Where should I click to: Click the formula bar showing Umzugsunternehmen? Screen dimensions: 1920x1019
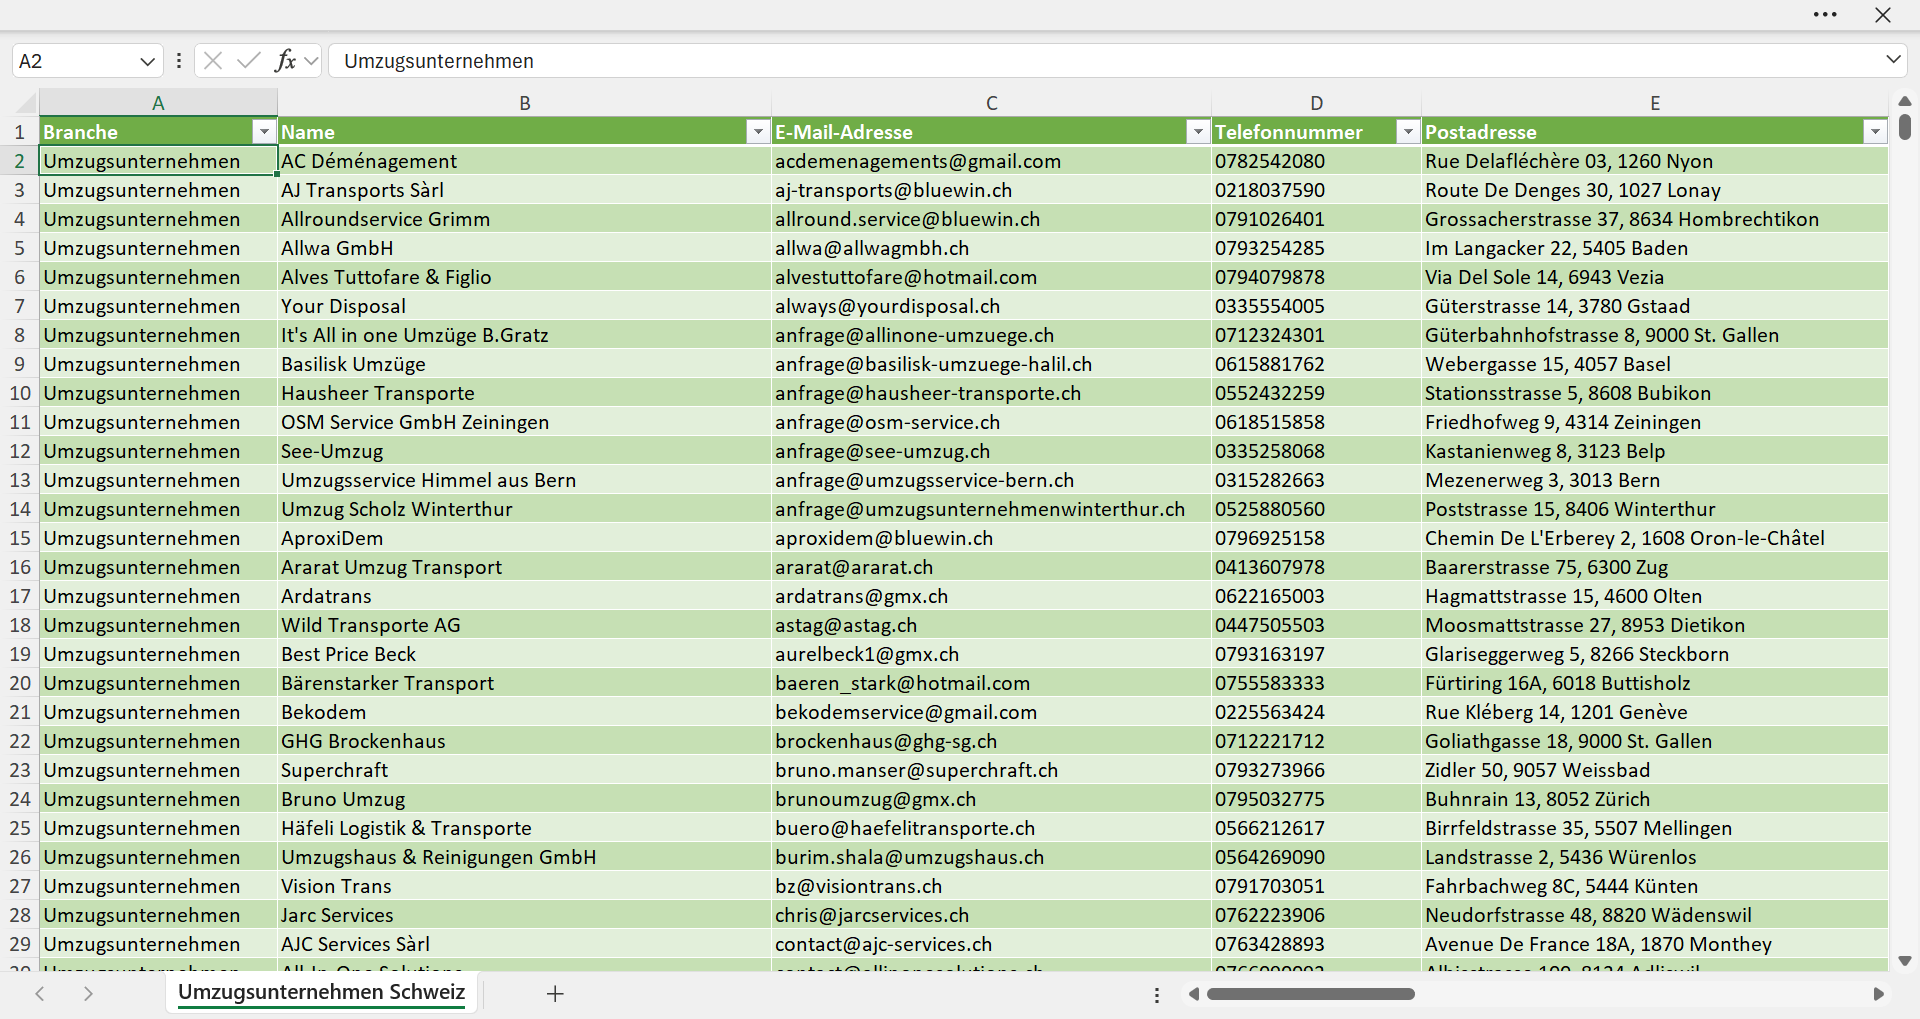[1105, 61]
